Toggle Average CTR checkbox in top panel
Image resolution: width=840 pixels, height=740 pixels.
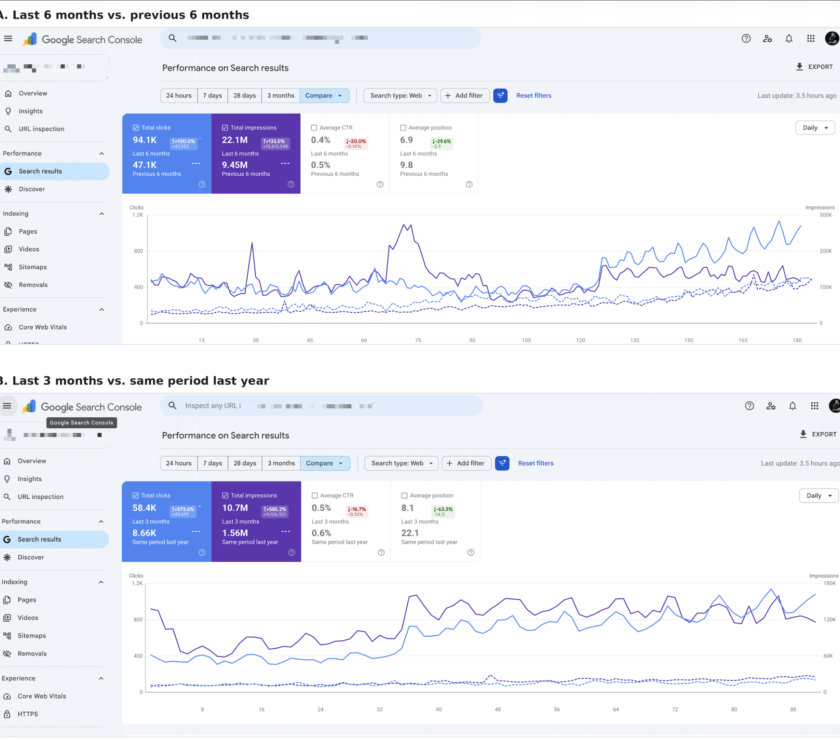(314, 128)
